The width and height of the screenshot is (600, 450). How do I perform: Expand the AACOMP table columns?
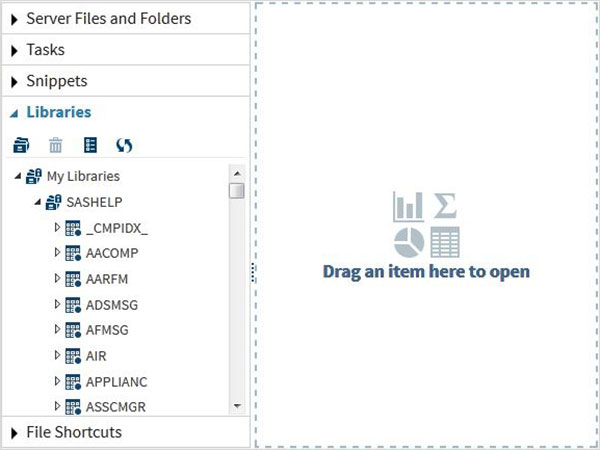point(57,253)
